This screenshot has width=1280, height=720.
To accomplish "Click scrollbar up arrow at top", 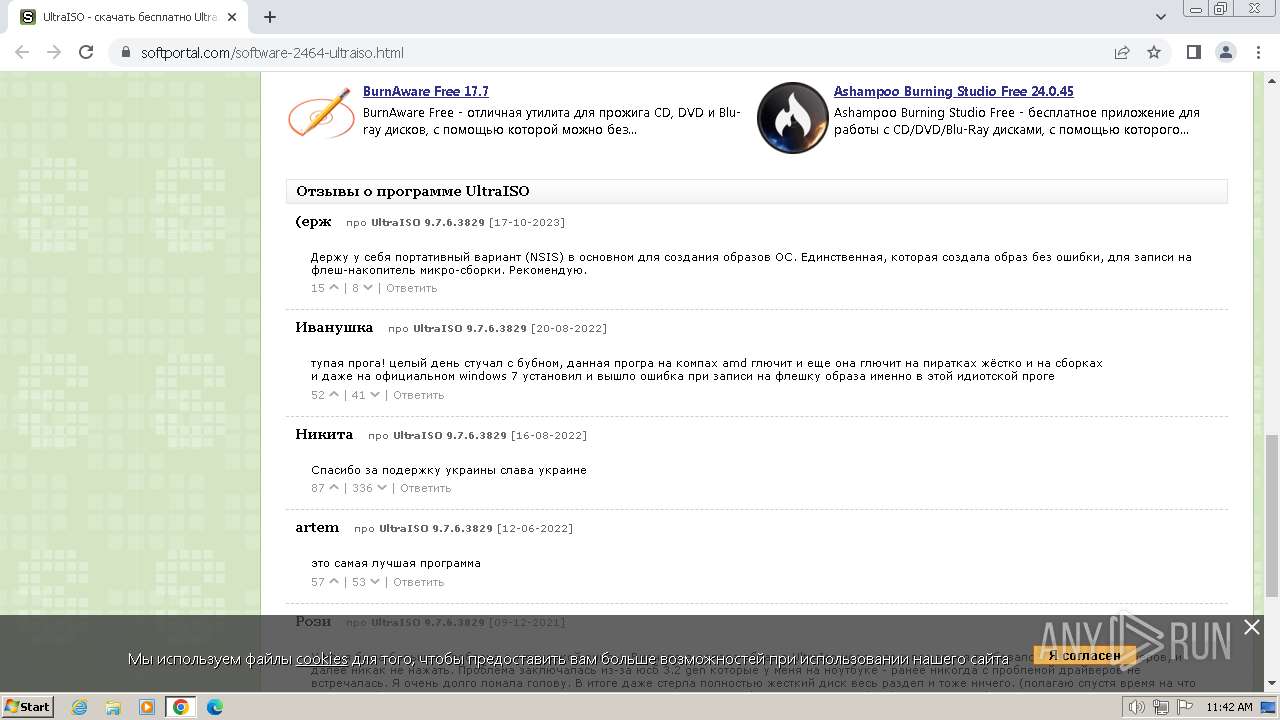I will coord(1271,80).
